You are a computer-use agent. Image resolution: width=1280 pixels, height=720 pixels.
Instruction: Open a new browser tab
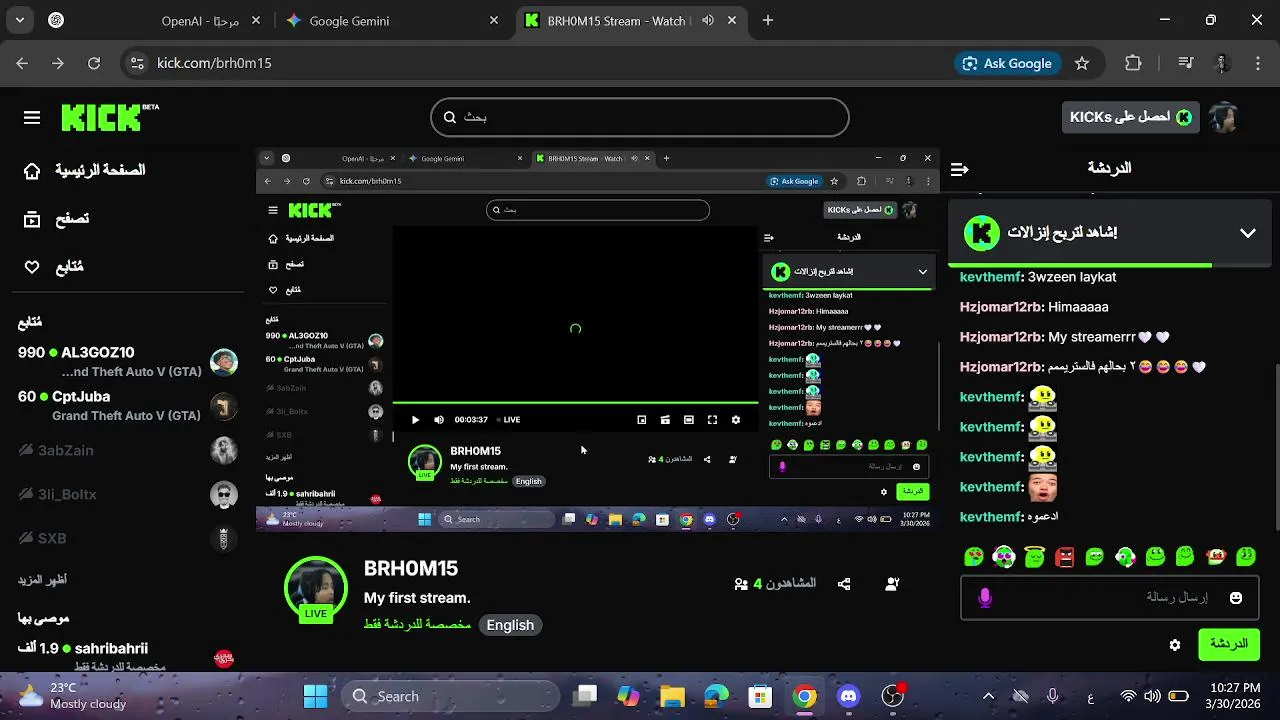click(768, 20)
